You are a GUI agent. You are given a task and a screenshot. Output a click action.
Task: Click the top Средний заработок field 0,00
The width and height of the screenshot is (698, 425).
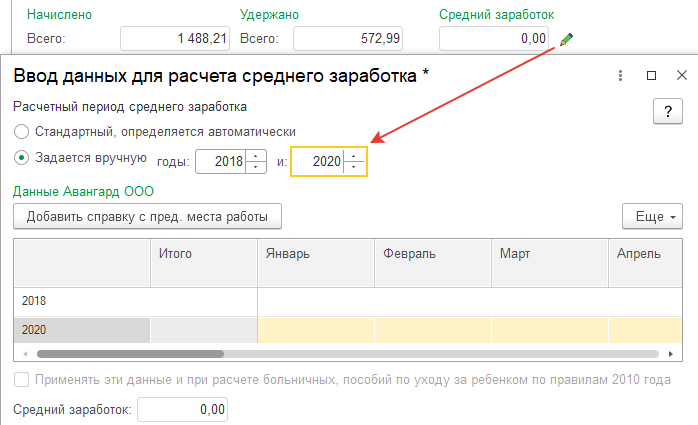click(x=494, y=39)
